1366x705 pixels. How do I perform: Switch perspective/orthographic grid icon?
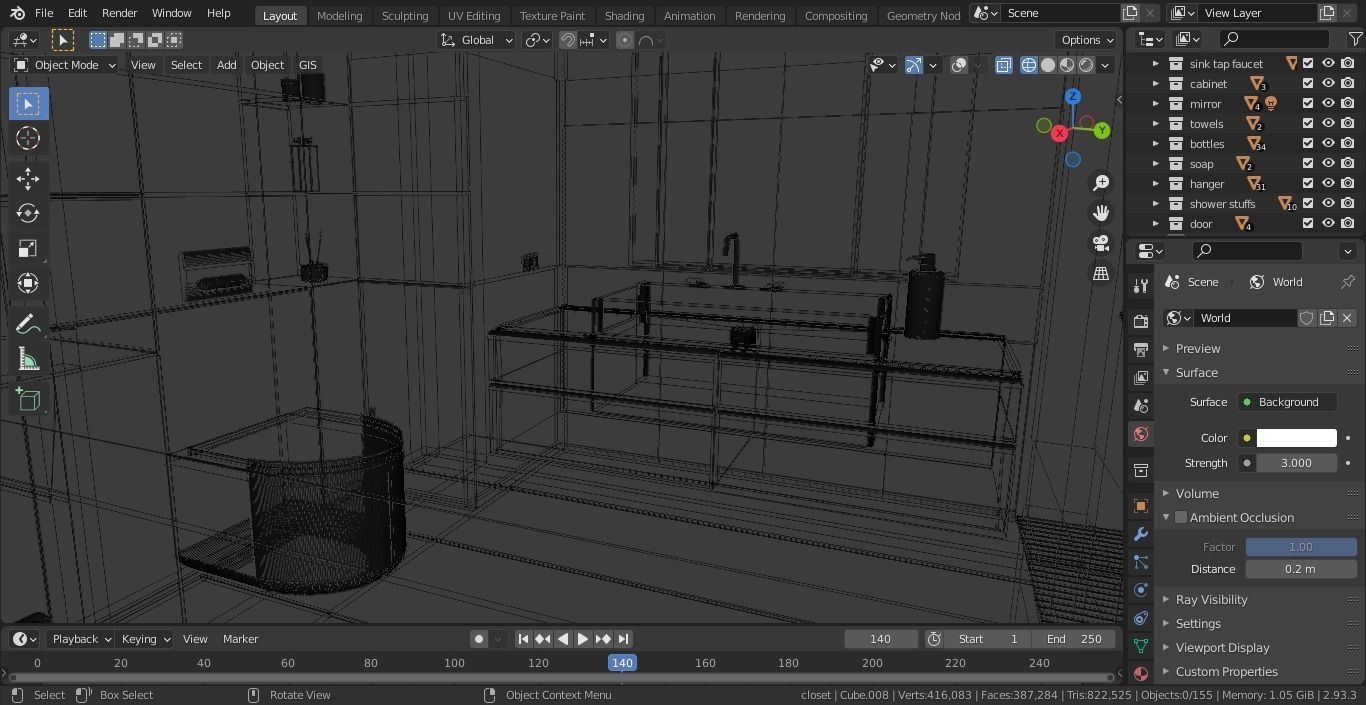[x=1101, y=273]
